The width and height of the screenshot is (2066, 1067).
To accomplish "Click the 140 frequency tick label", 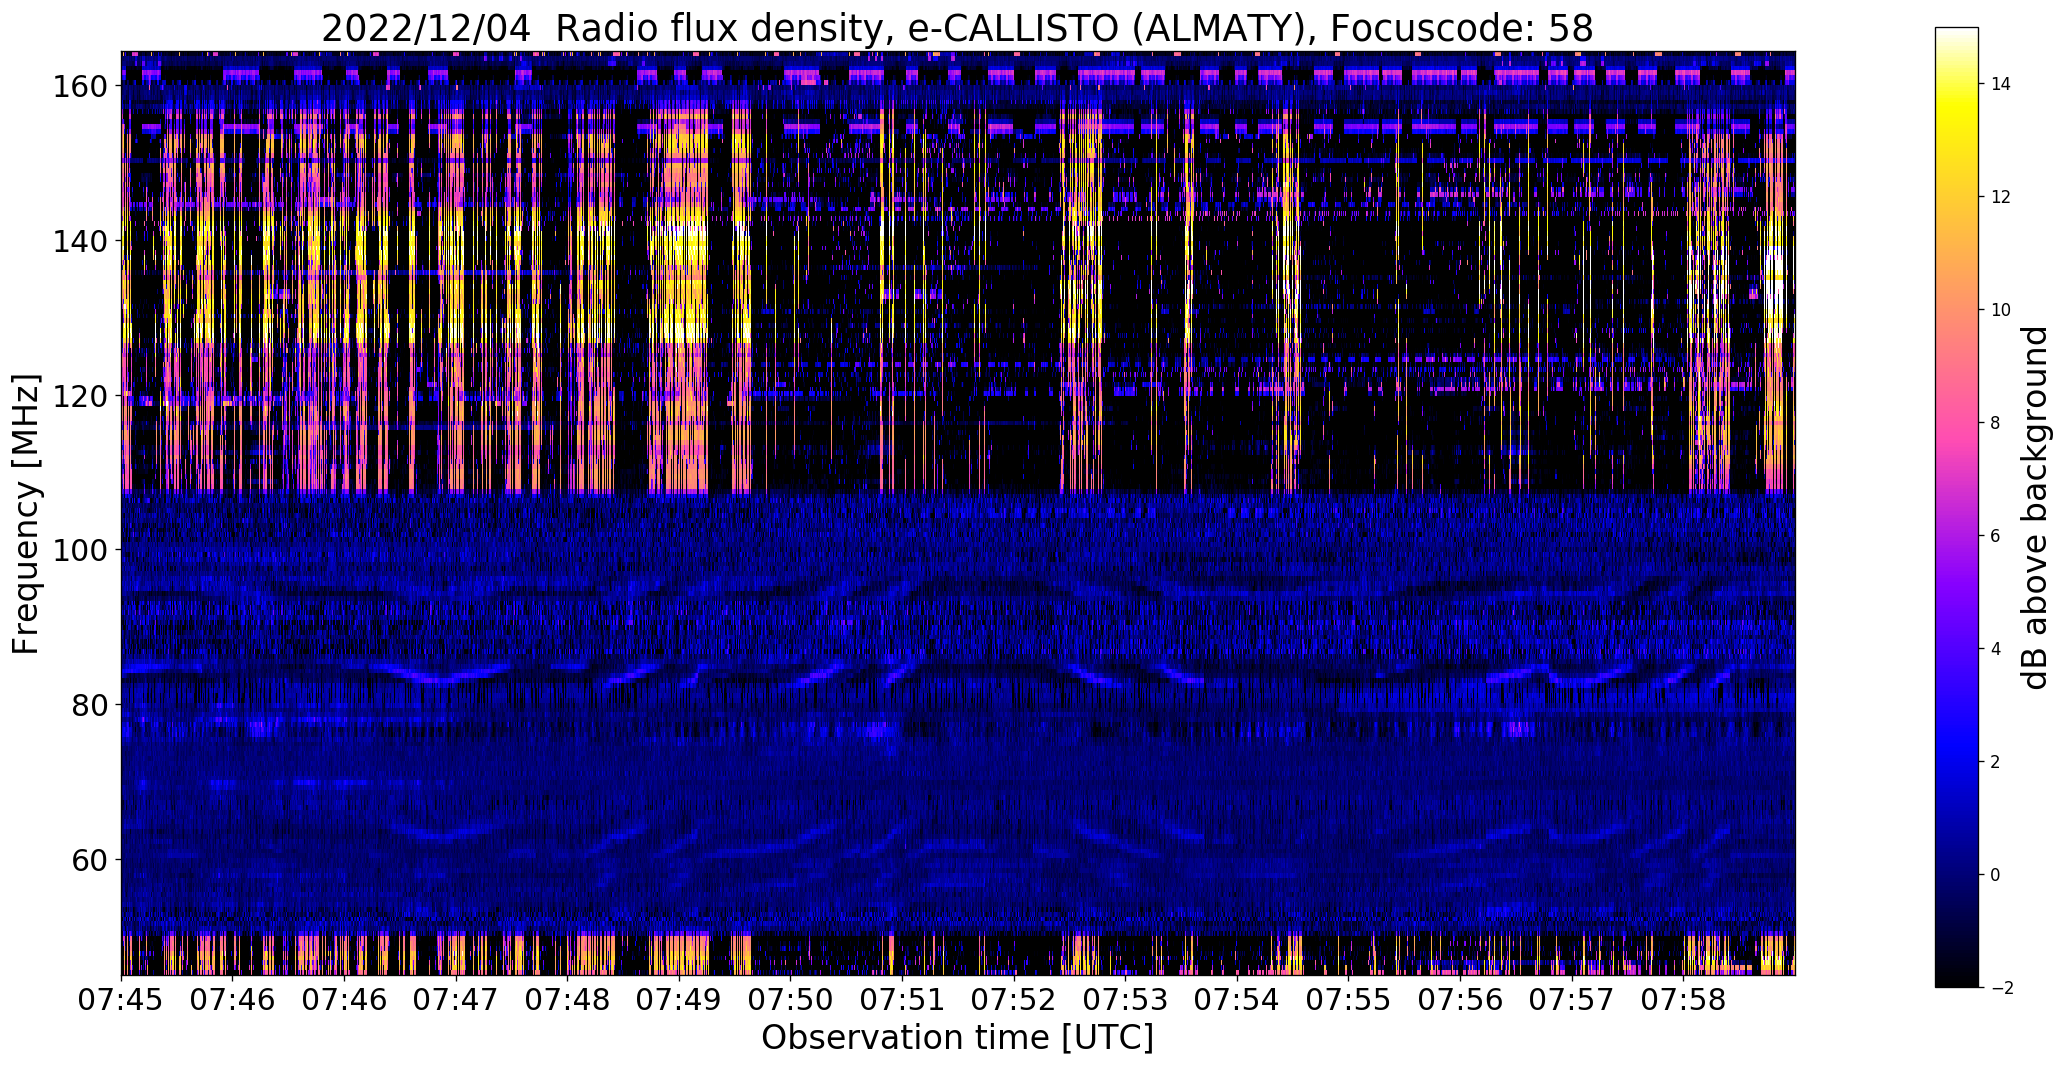I will pyautogui.click(x=80, y=241).
